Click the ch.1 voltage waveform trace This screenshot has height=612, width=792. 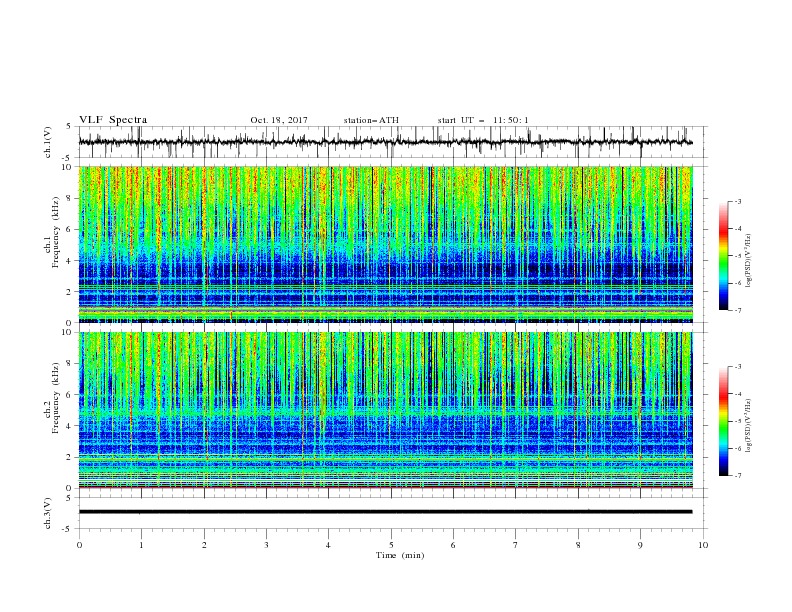click(385, 142)
